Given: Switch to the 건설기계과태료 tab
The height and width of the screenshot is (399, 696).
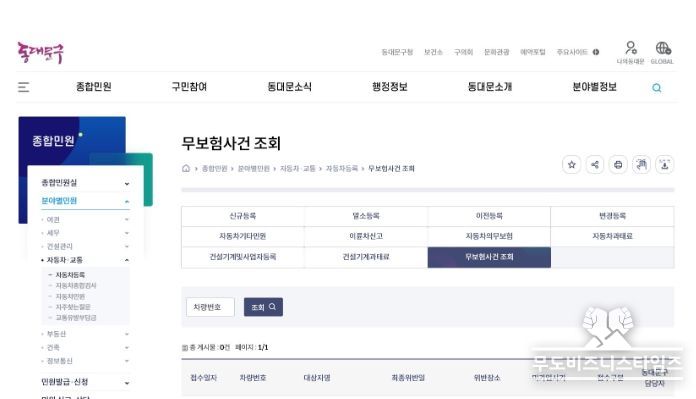Looking at the screenshot, I should pyautogui.click(x=366, y=257).
